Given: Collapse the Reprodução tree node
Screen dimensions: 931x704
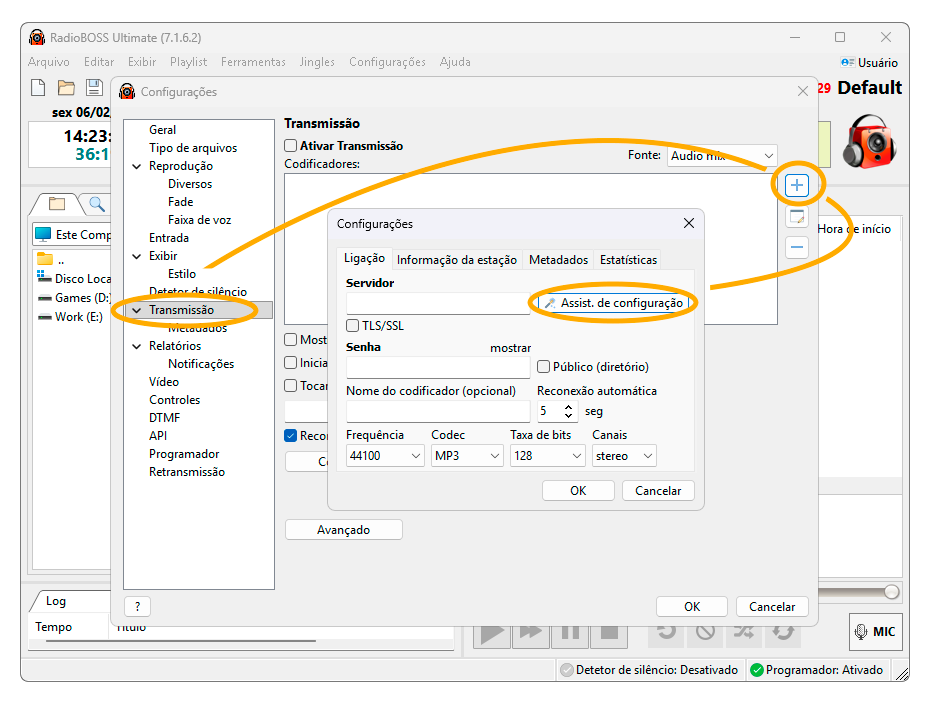Looking at the screenshot, I should tap(137, 166).
